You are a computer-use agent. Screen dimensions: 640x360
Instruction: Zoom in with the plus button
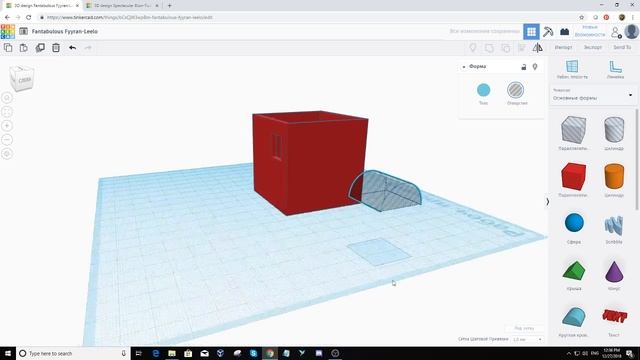click(x=7, y=126)
